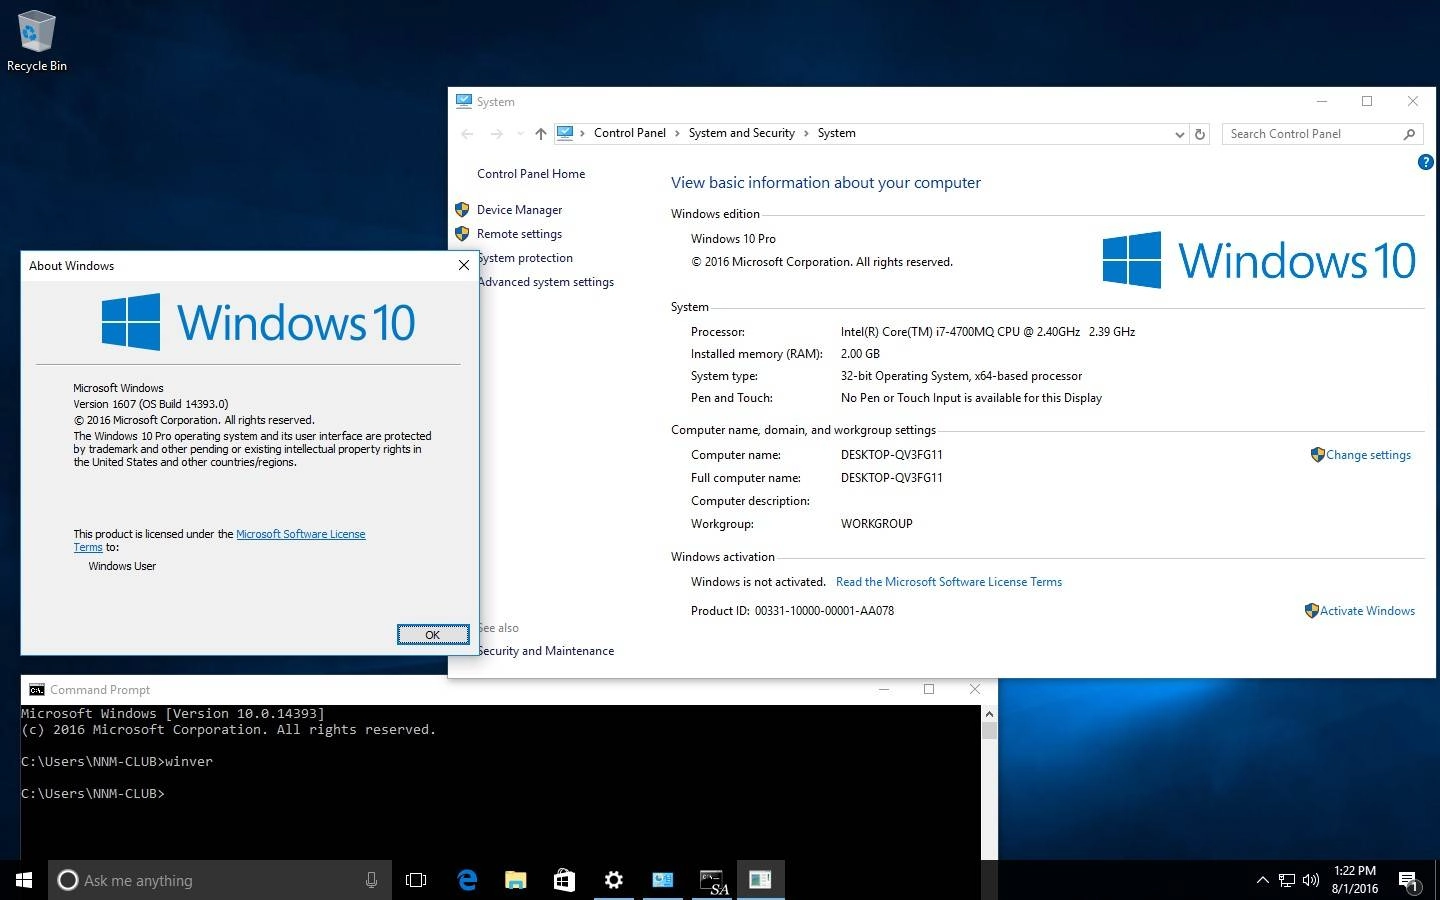
Task: Click the Product ID value text
Action: [824, 611]
